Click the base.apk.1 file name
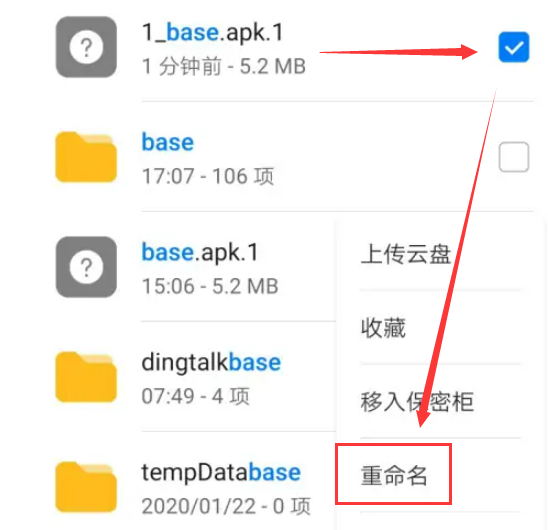The width and height of the screenshot is (548, 530). click(200, 253)
